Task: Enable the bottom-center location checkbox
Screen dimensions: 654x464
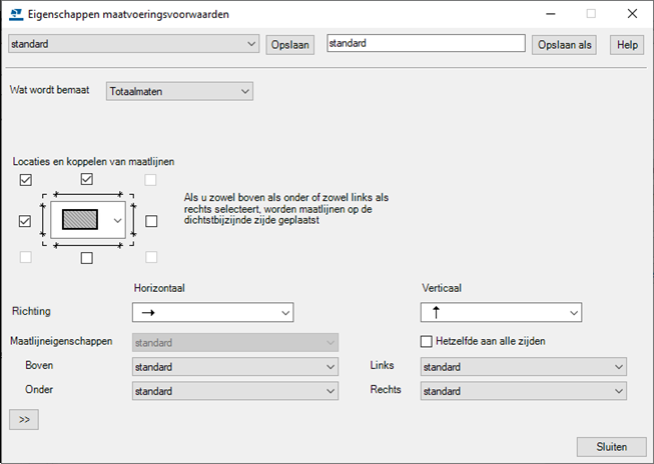Action: [87, 258]
